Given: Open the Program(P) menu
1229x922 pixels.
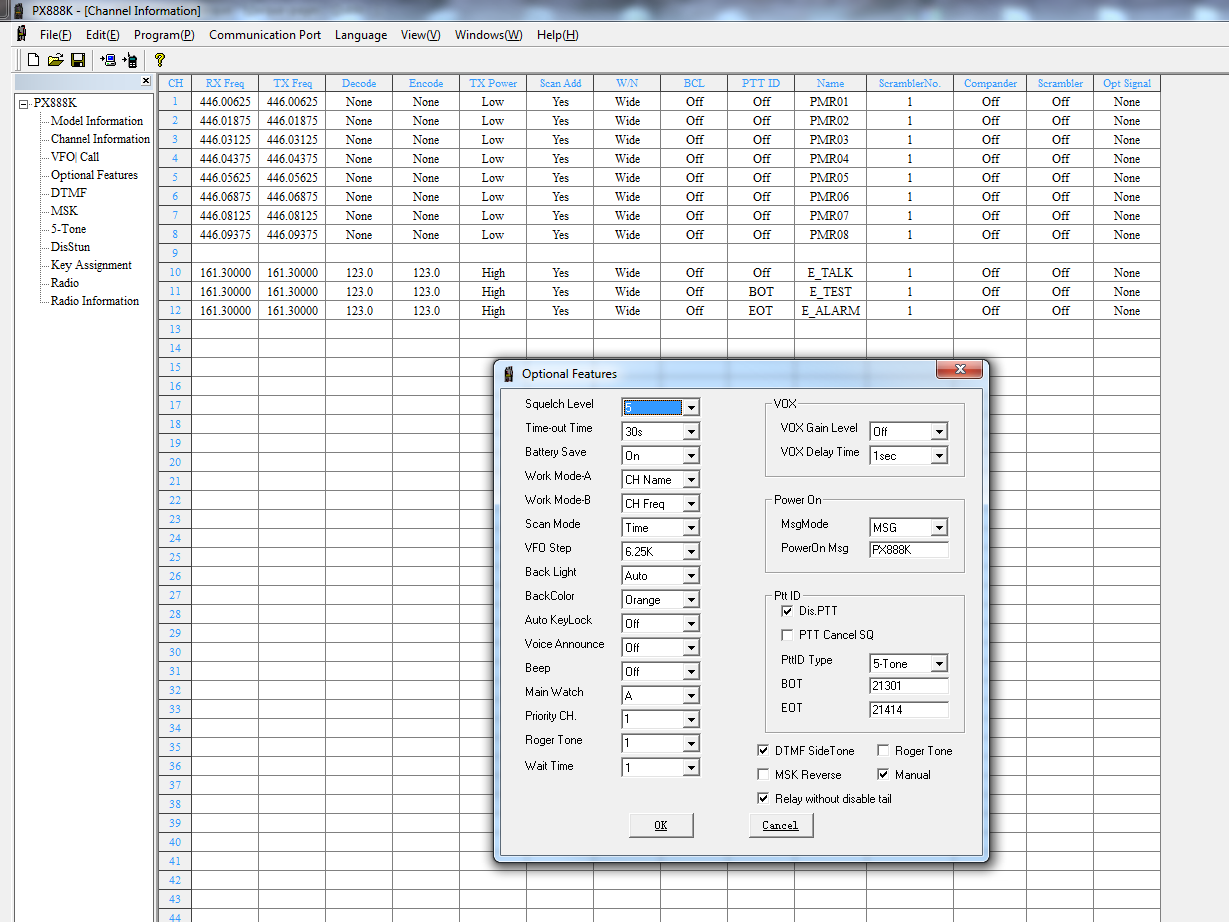Looking at the screenshot, I should pyautogui.click(x=164, y=35).
